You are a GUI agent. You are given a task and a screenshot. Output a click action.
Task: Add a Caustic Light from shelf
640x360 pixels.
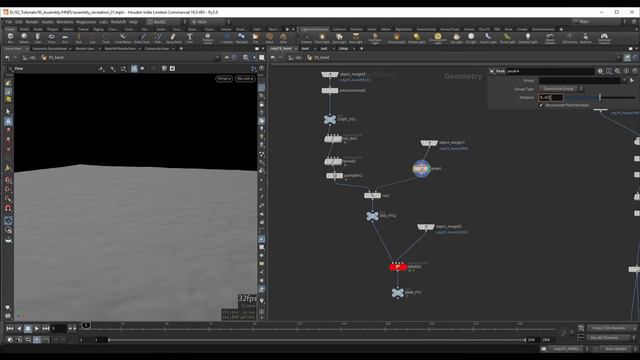click(488, 38)
